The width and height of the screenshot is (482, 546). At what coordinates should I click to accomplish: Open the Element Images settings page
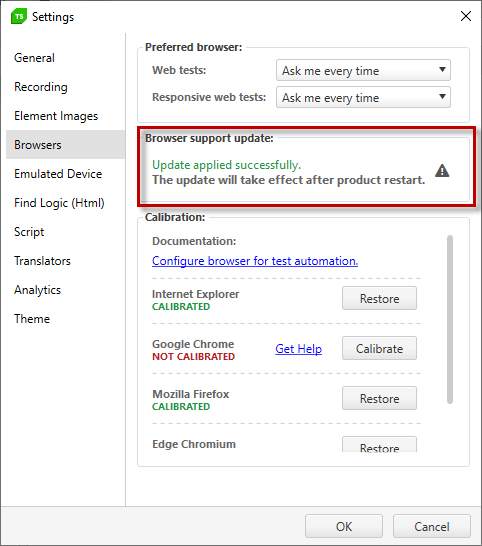[56, 116]
